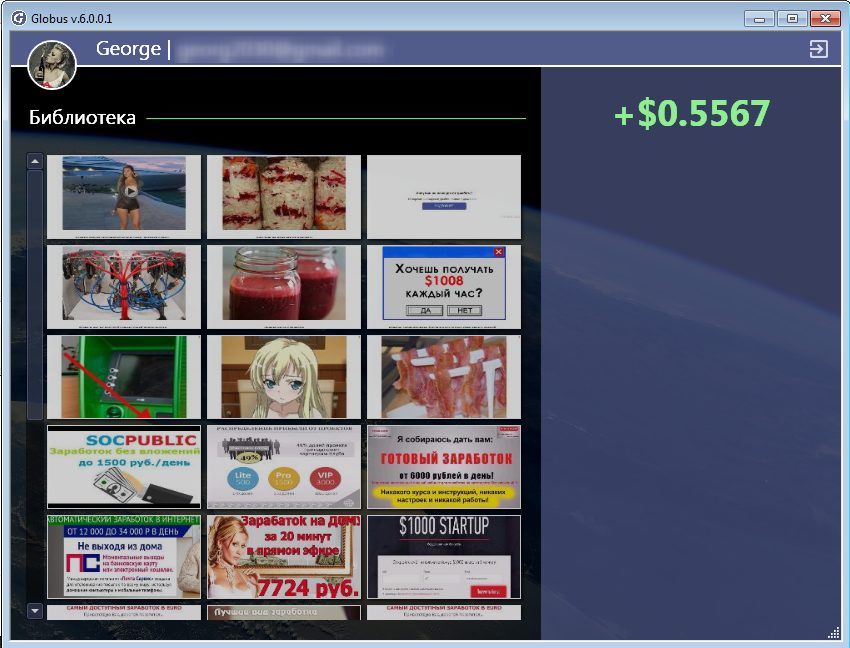This screenshot has width=850, height=648.
Task: Open the '$1008 каждый час' popup thumbnail
Action: [443, 286]
